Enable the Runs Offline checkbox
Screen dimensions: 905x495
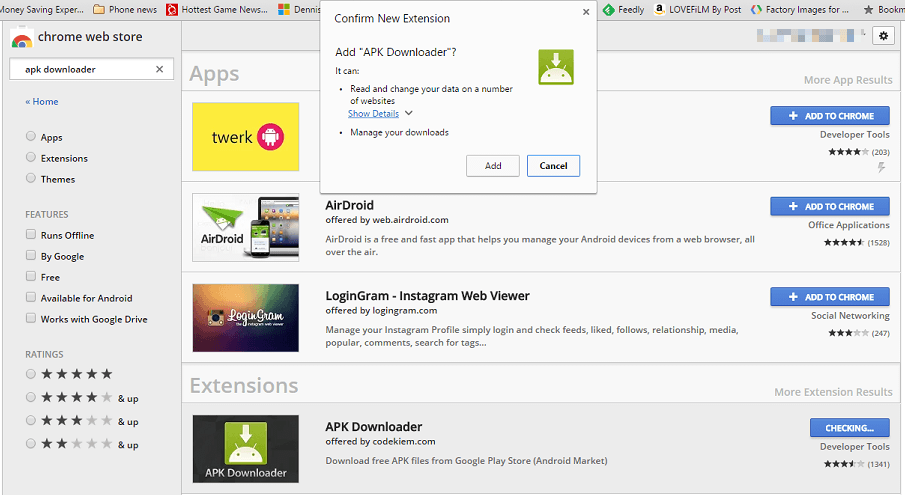coord(31,234)
